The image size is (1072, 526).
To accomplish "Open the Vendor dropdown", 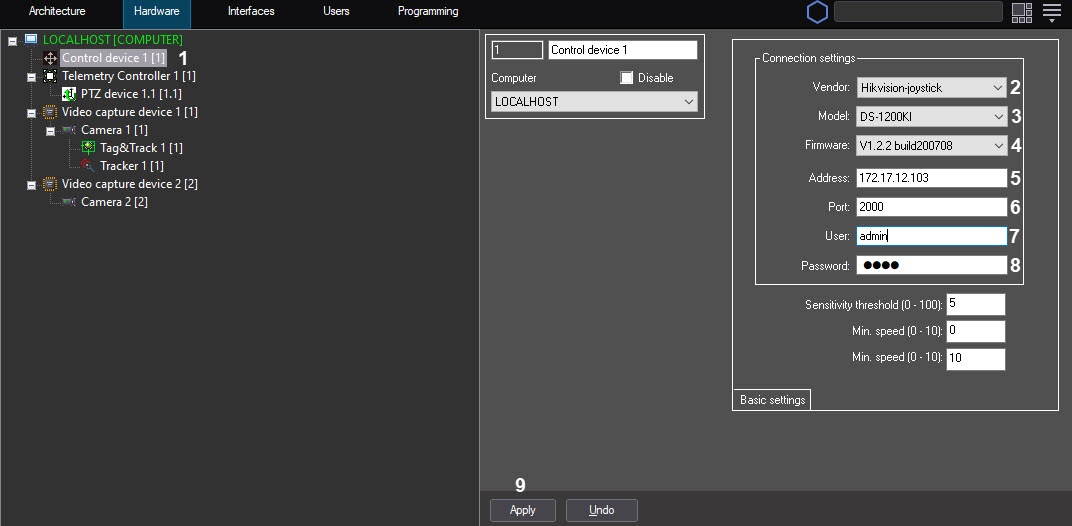I will coord(931,88).
